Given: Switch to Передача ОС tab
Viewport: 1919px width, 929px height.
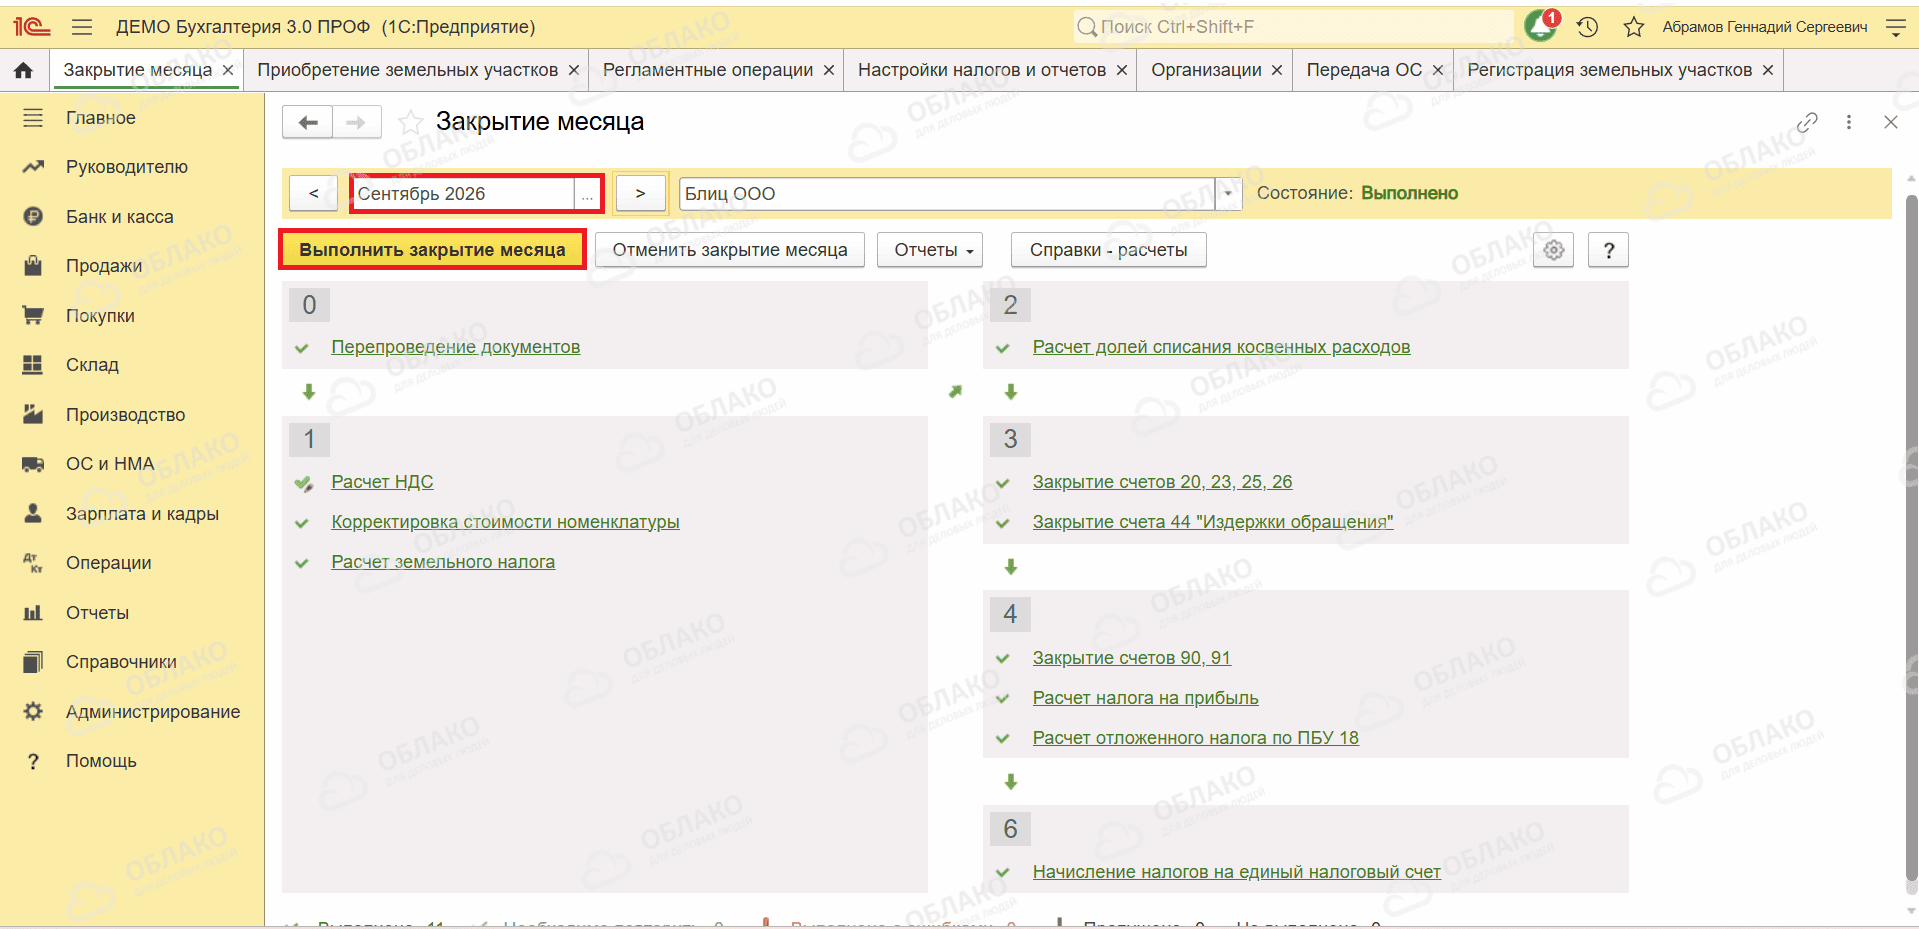Looking at the screenshot, I should (1364, 70).
